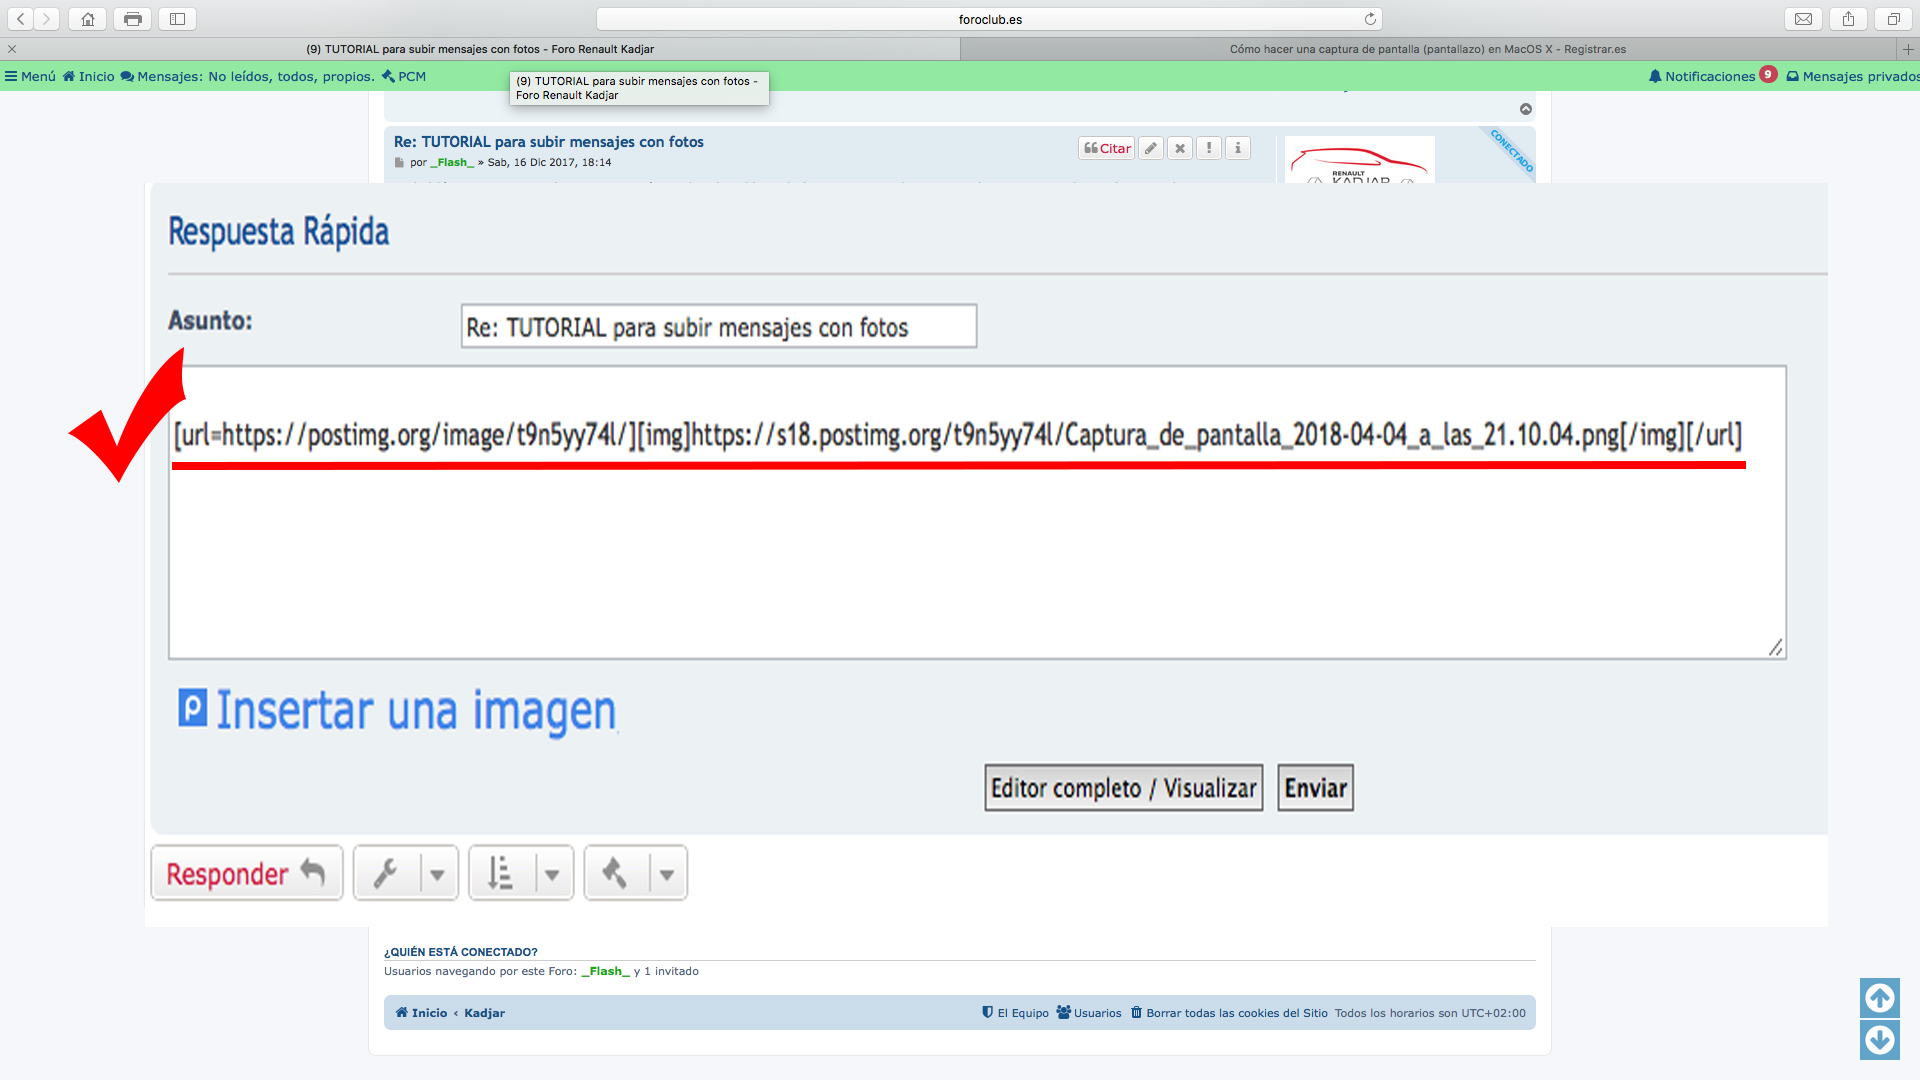Switch to the Registrar.es captura tab
The width and height of the screenshot is (1920, 1080).
[1427, 49]
